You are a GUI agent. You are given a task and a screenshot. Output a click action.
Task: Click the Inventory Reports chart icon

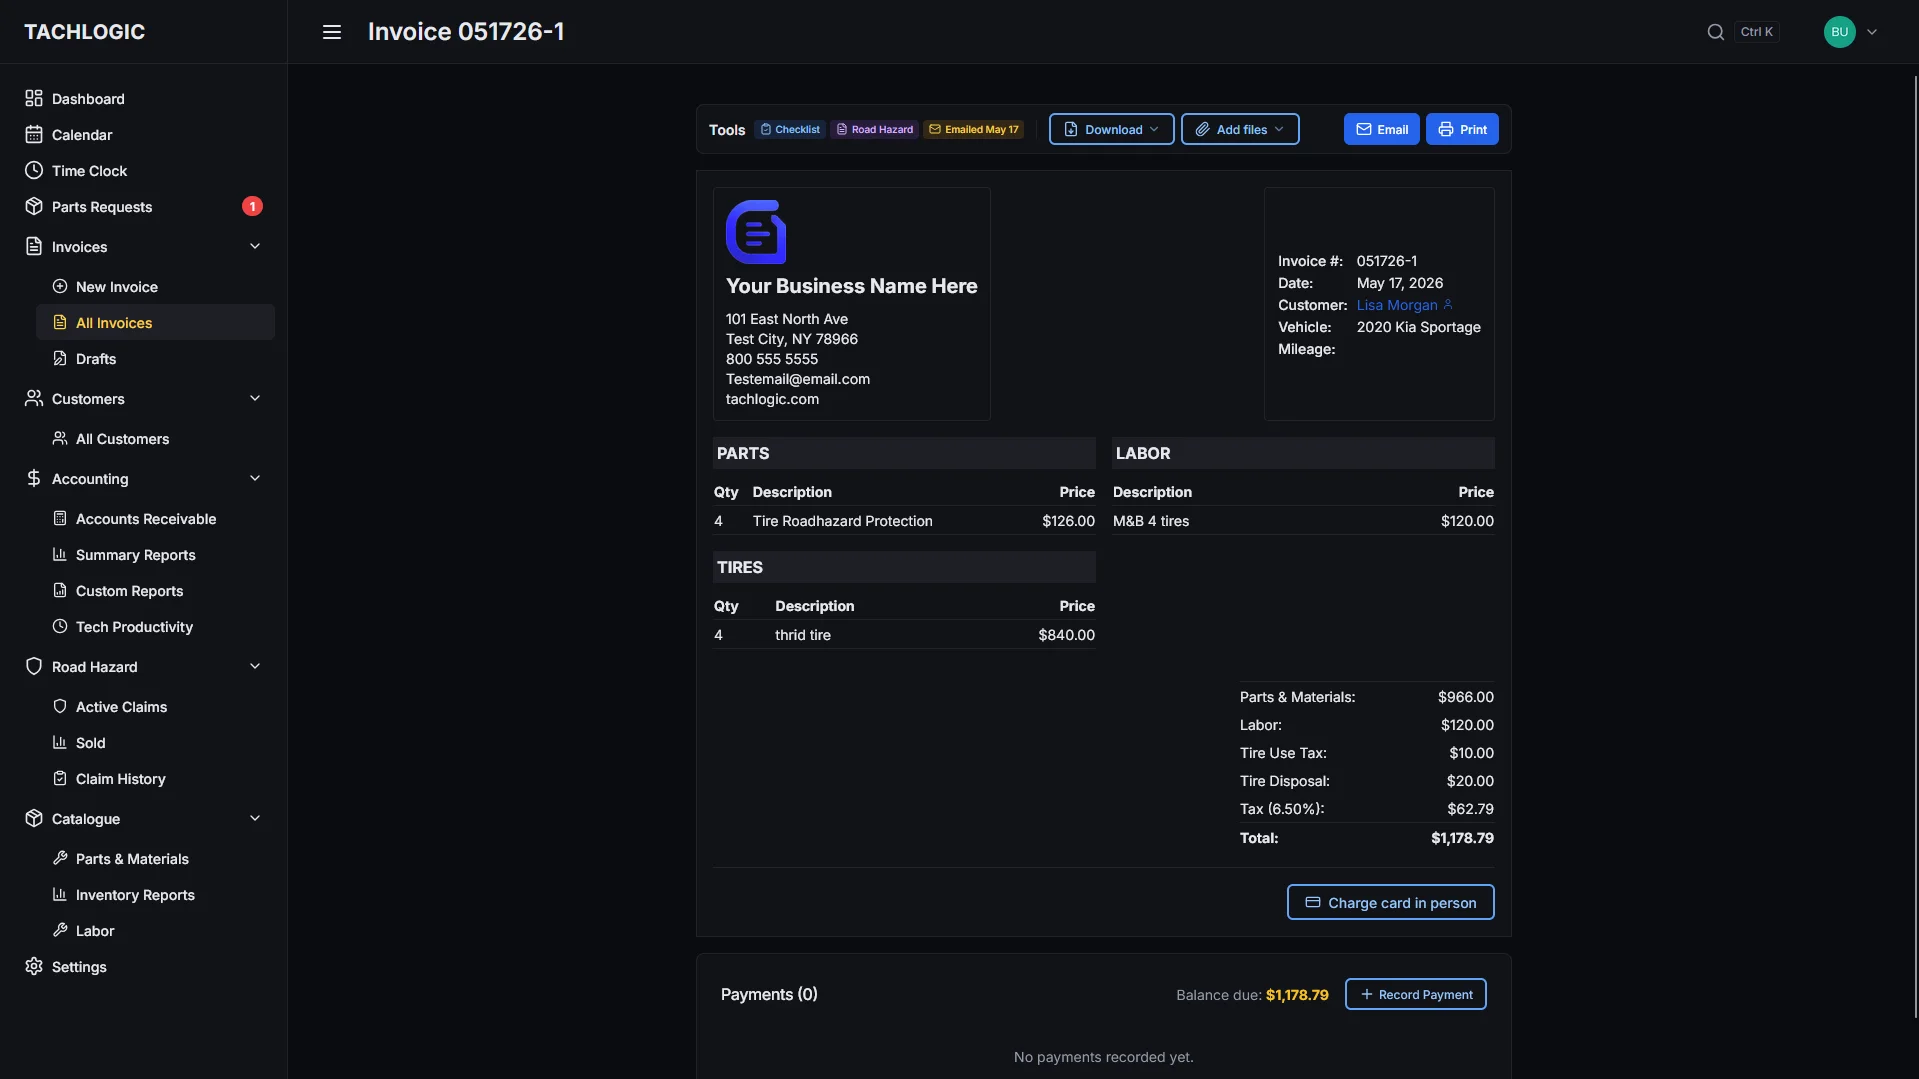pyautogui.click(x=60, y=894)
